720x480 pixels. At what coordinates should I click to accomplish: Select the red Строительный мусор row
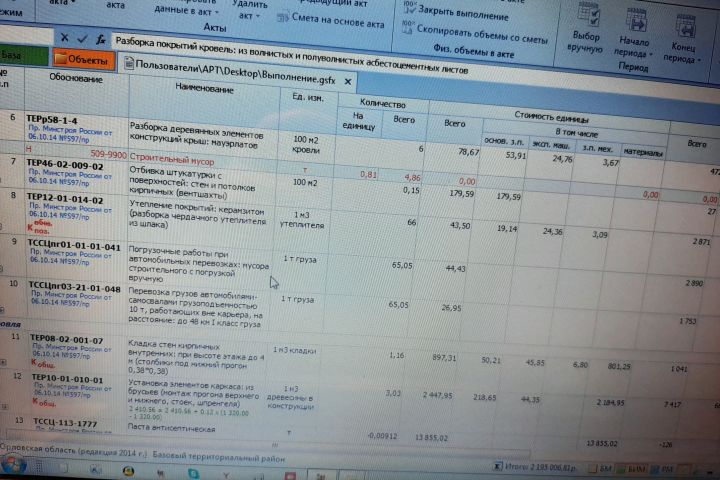point(172,161)
